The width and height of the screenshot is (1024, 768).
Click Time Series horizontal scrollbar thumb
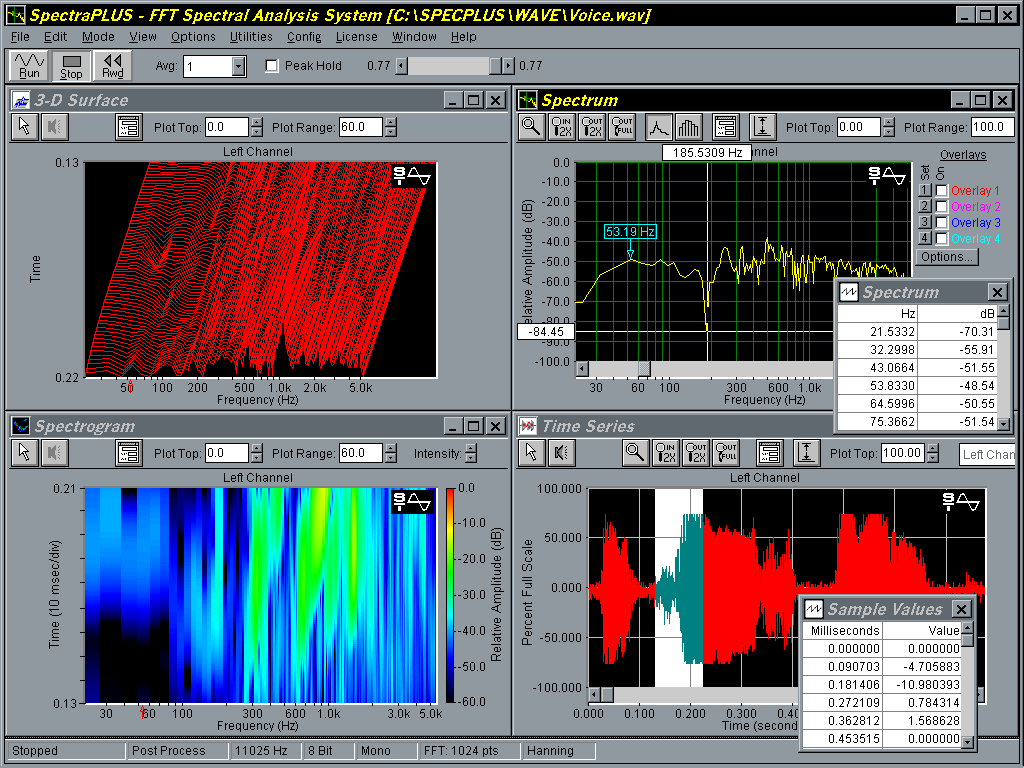coord(607,694)
